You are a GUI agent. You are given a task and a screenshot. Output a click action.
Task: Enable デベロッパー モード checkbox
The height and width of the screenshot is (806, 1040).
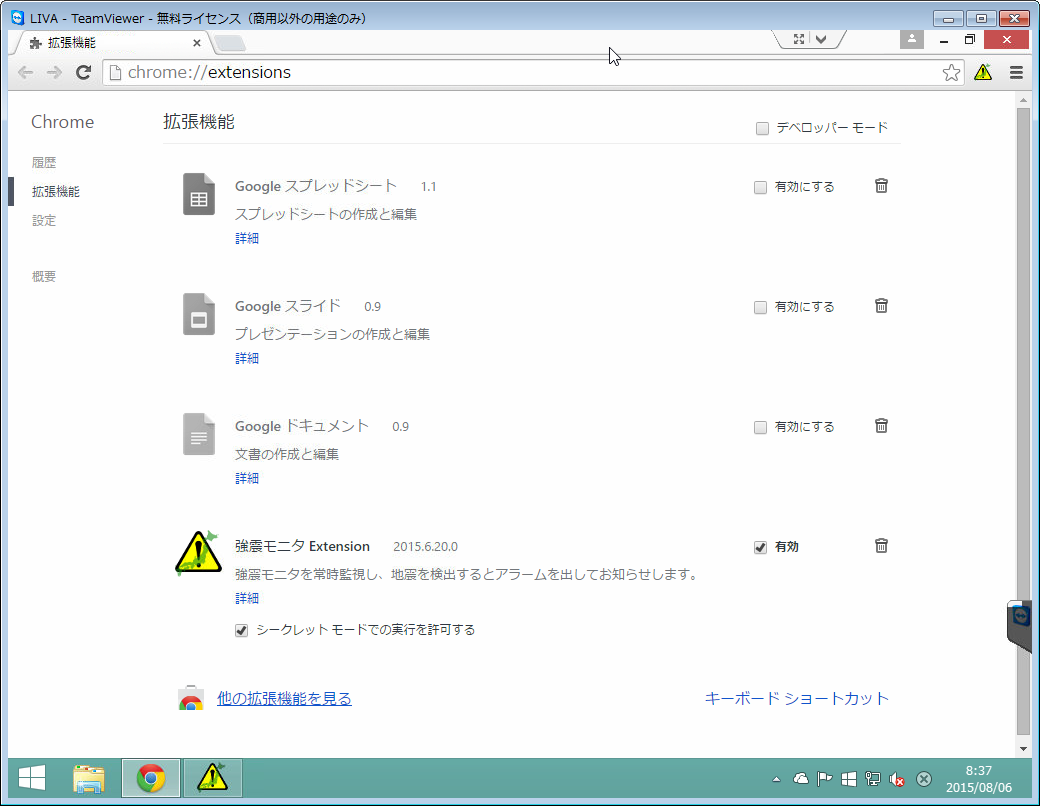pyautogui.click(x=762, y=128)
